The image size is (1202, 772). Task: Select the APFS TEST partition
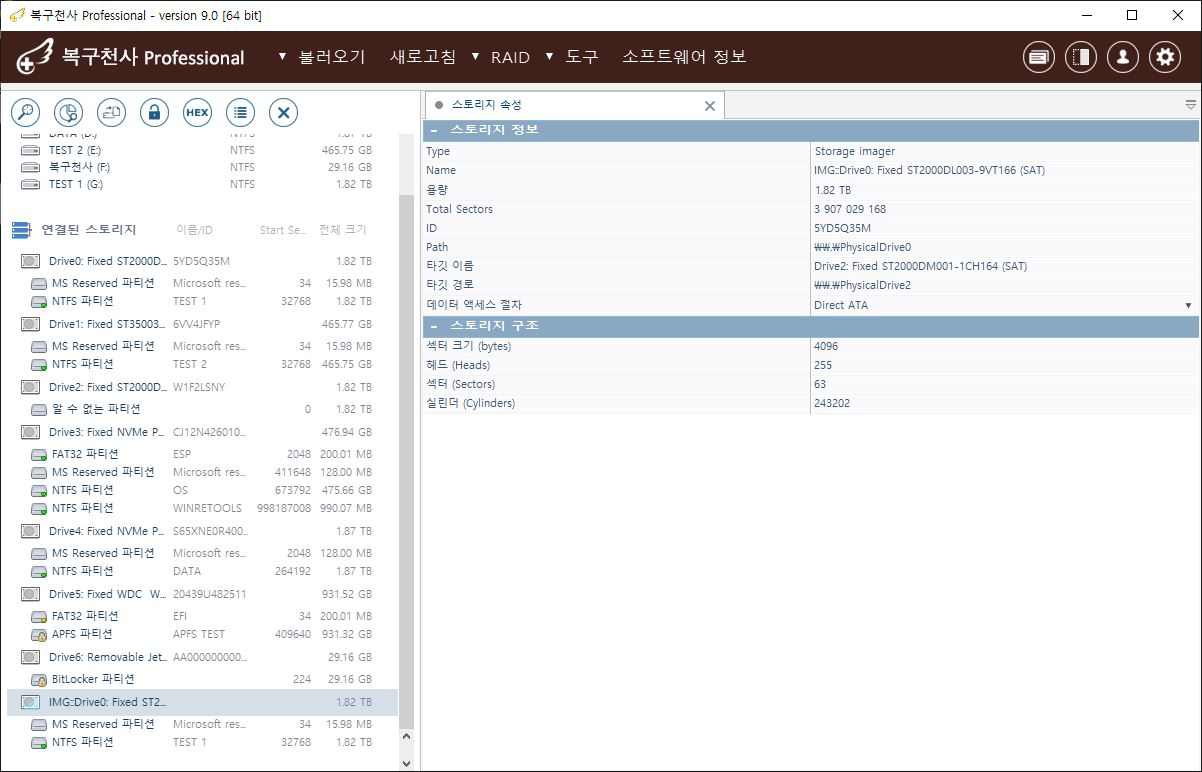82,634
